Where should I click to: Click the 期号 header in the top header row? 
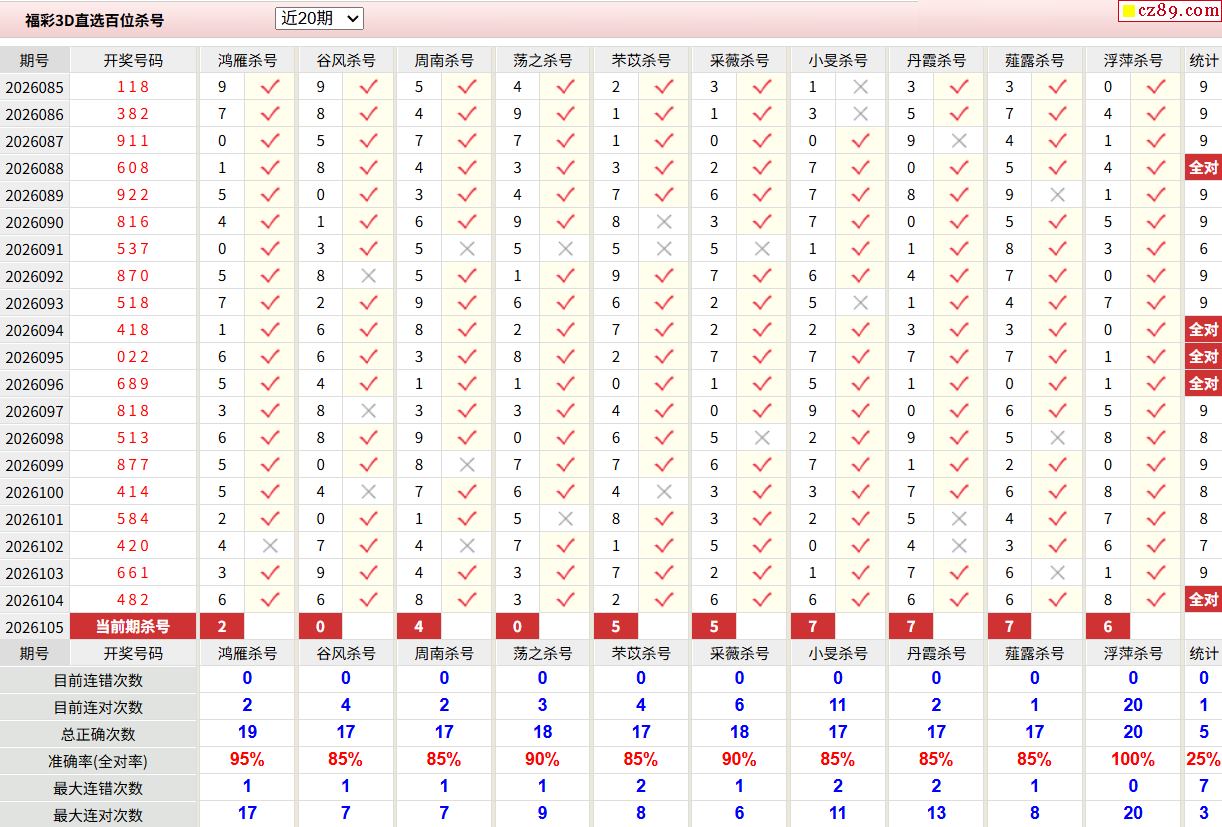tap(34, 60)
